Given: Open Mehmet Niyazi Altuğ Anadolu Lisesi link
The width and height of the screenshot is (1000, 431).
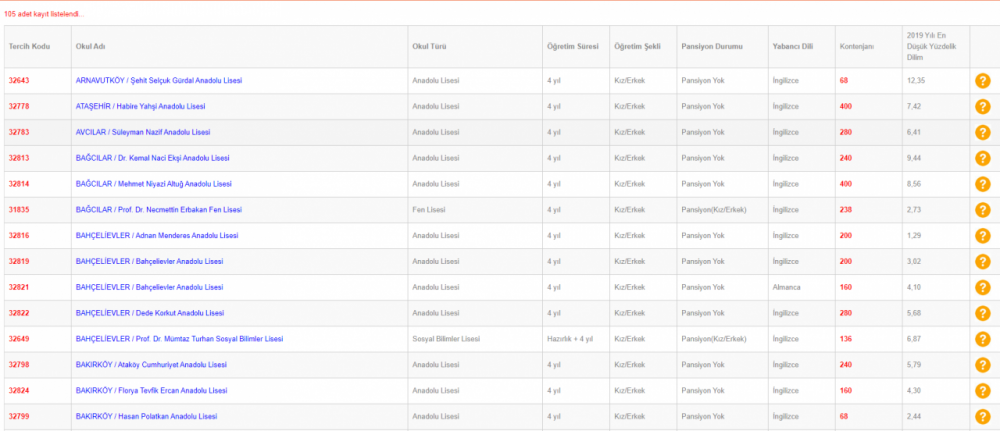Looking at the screenshot, I should click(x=153, y=184).
